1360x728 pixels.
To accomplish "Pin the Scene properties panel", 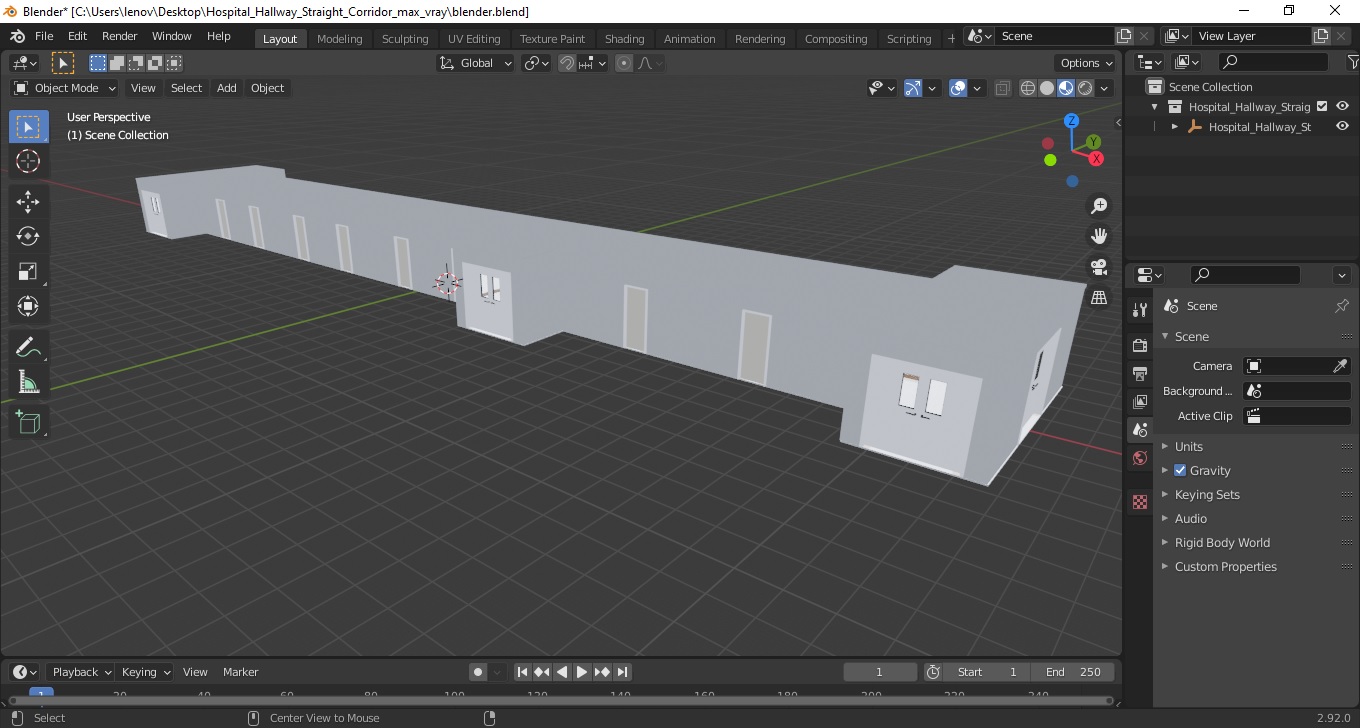I will tap(1342, 306).
